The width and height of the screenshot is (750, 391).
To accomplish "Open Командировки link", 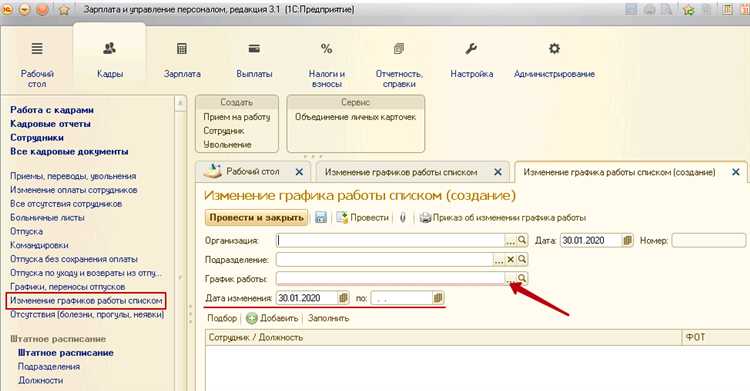I will point(39,246).
